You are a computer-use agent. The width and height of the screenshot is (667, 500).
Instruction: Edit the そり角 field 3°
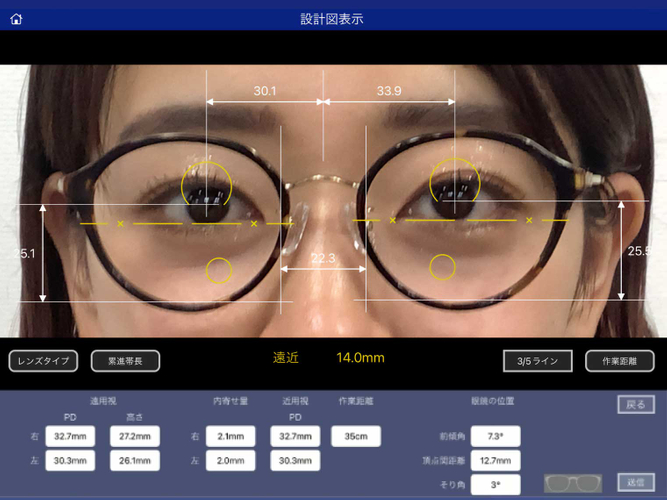point(496,485)
